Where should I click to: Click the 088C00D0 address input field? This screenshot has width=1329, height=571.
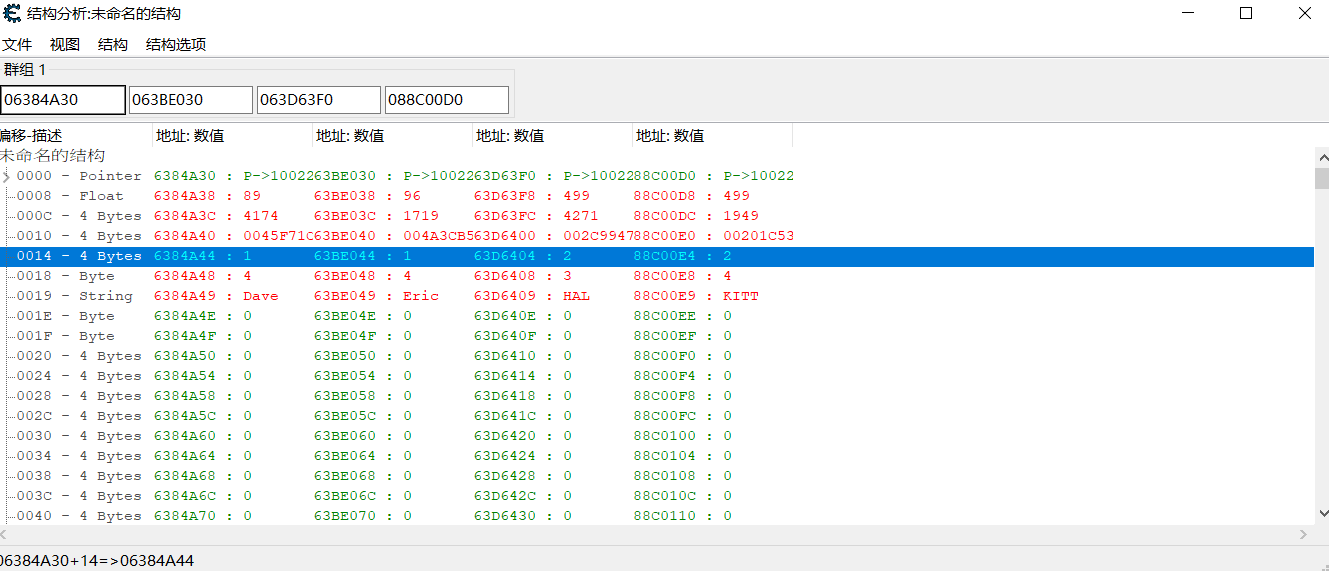pos(447,100)
